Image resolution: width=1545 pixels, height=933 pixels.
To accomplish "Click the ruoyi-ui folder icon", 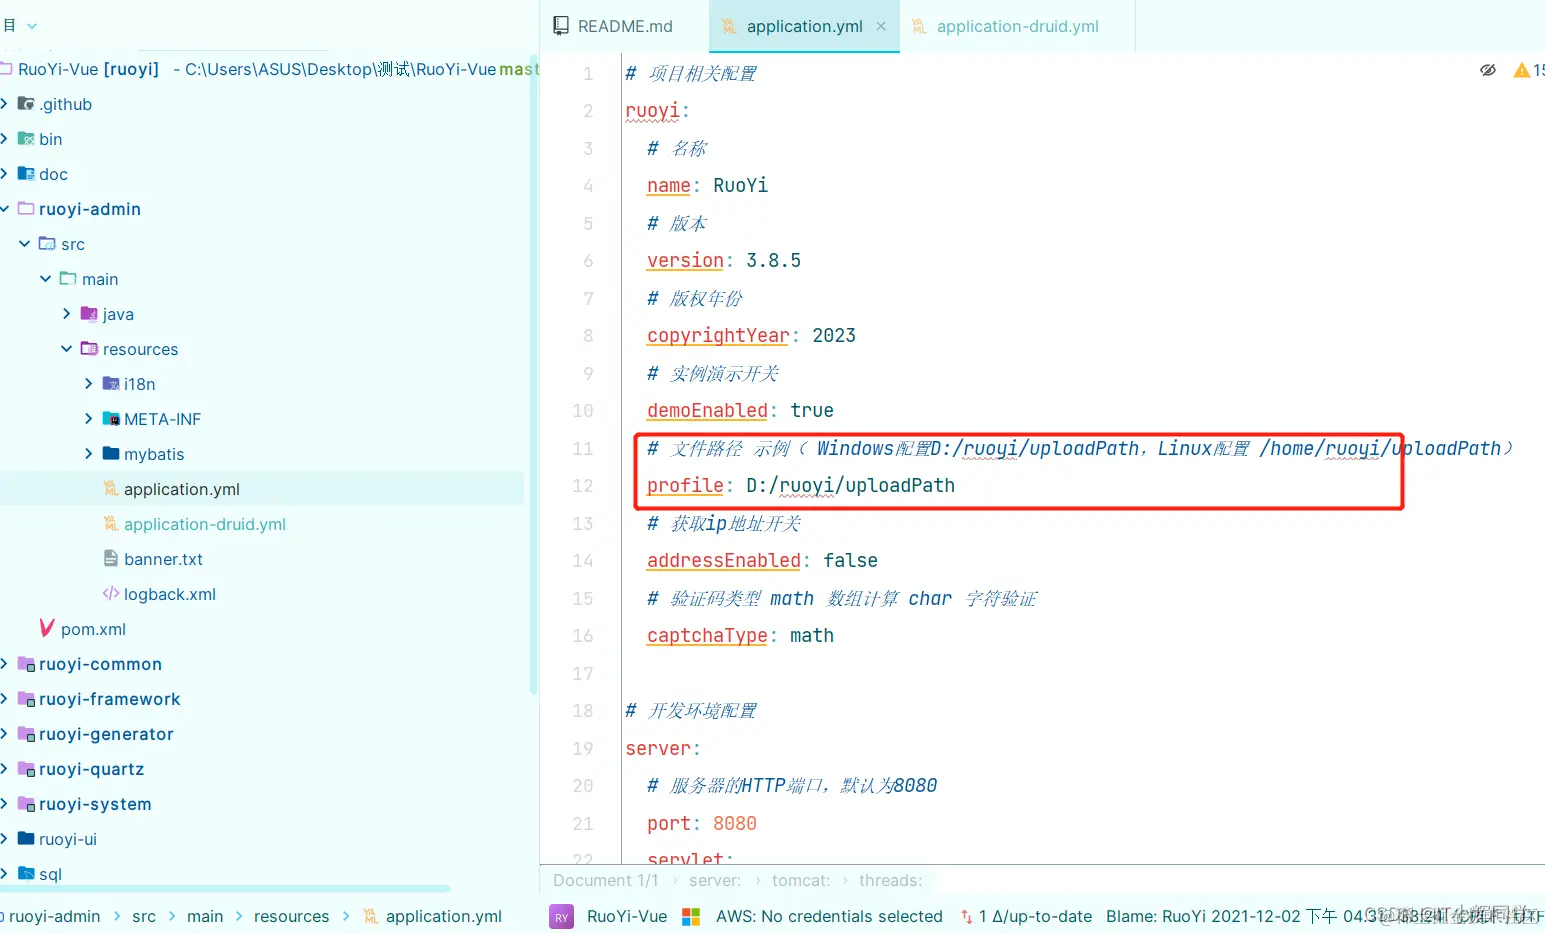I will coord(26,839).
